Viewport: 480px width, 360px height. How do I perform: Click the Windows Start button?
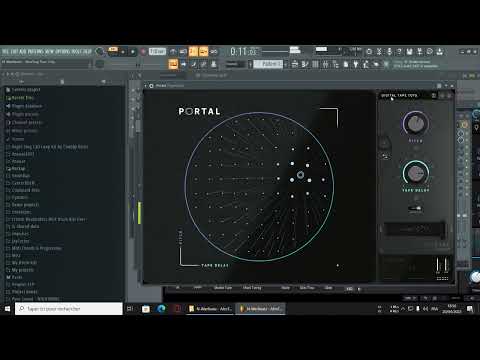coord(7,309)
